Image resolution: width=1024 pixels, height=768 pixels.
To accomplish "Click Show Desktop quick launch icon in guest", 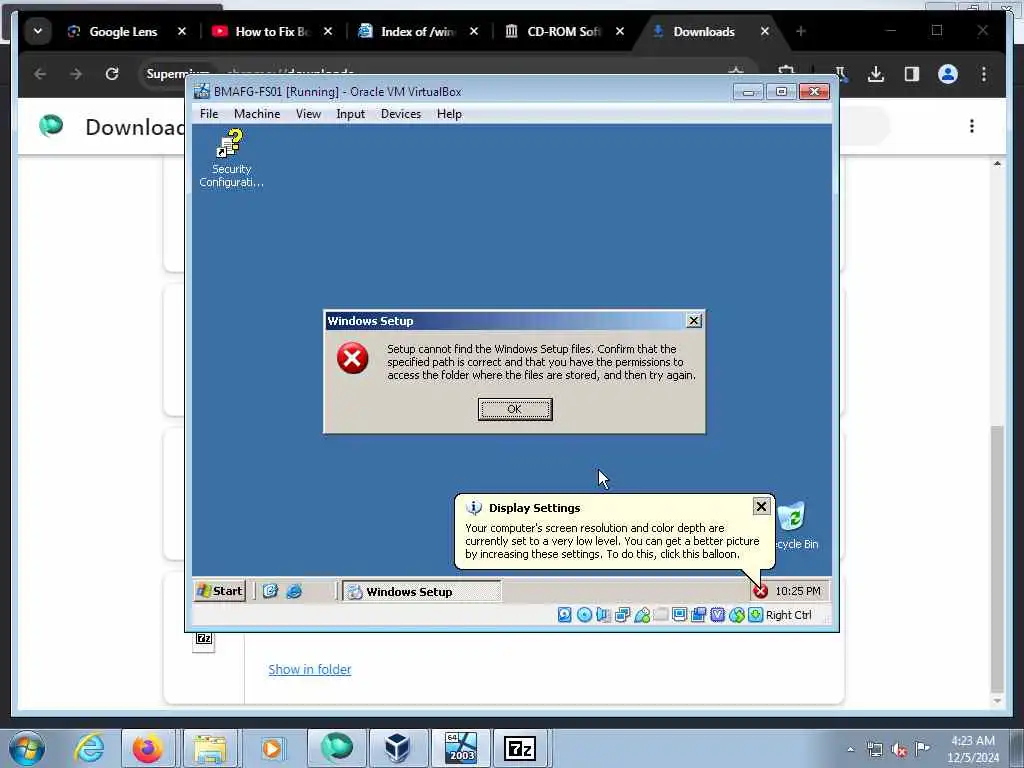I will pyautogui.click(x=270, y=591).
